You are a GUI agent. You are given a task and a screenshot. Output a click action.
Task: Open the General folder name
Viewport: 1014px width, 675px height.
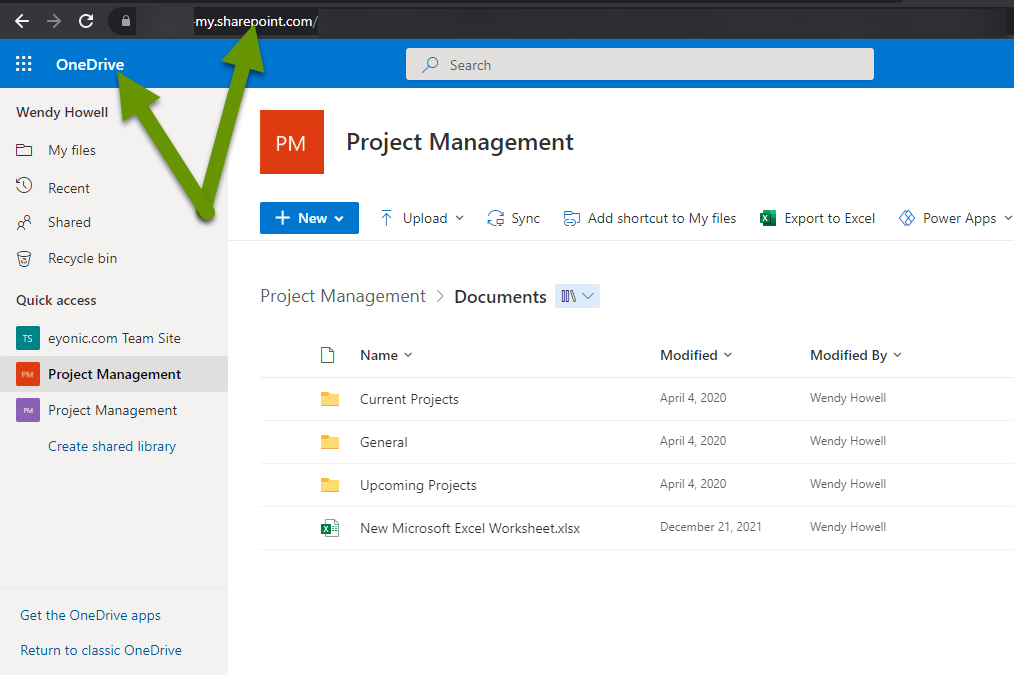pyautogui.click(x=383, y=442)
